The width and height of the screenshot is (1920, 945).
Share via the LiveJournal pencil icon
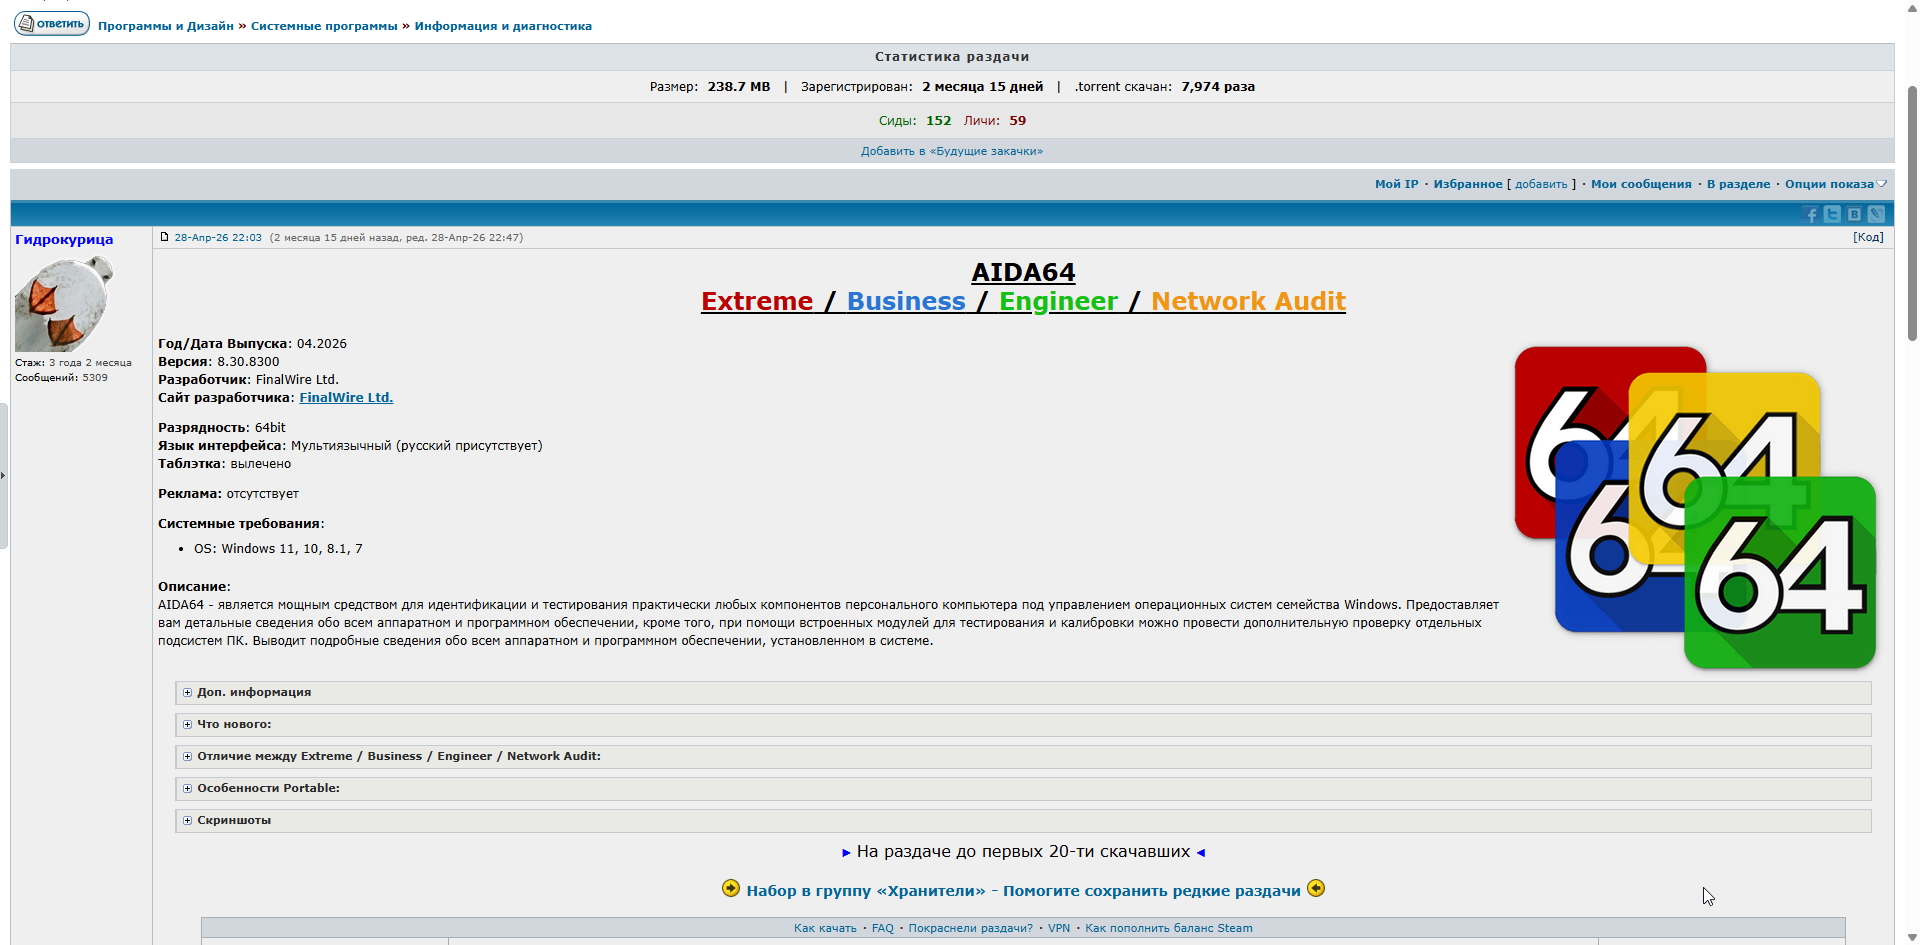point(1876,214)
